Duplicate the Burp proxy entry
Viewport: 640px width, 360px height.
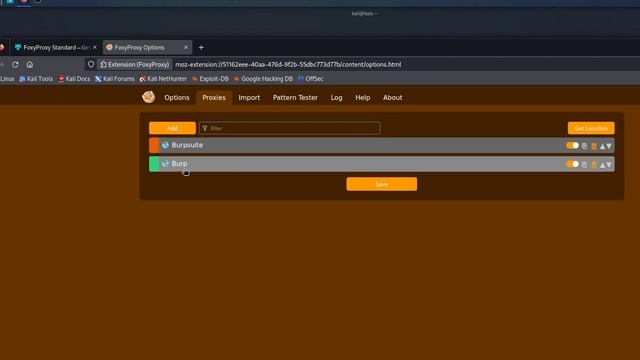coord(584,164)
